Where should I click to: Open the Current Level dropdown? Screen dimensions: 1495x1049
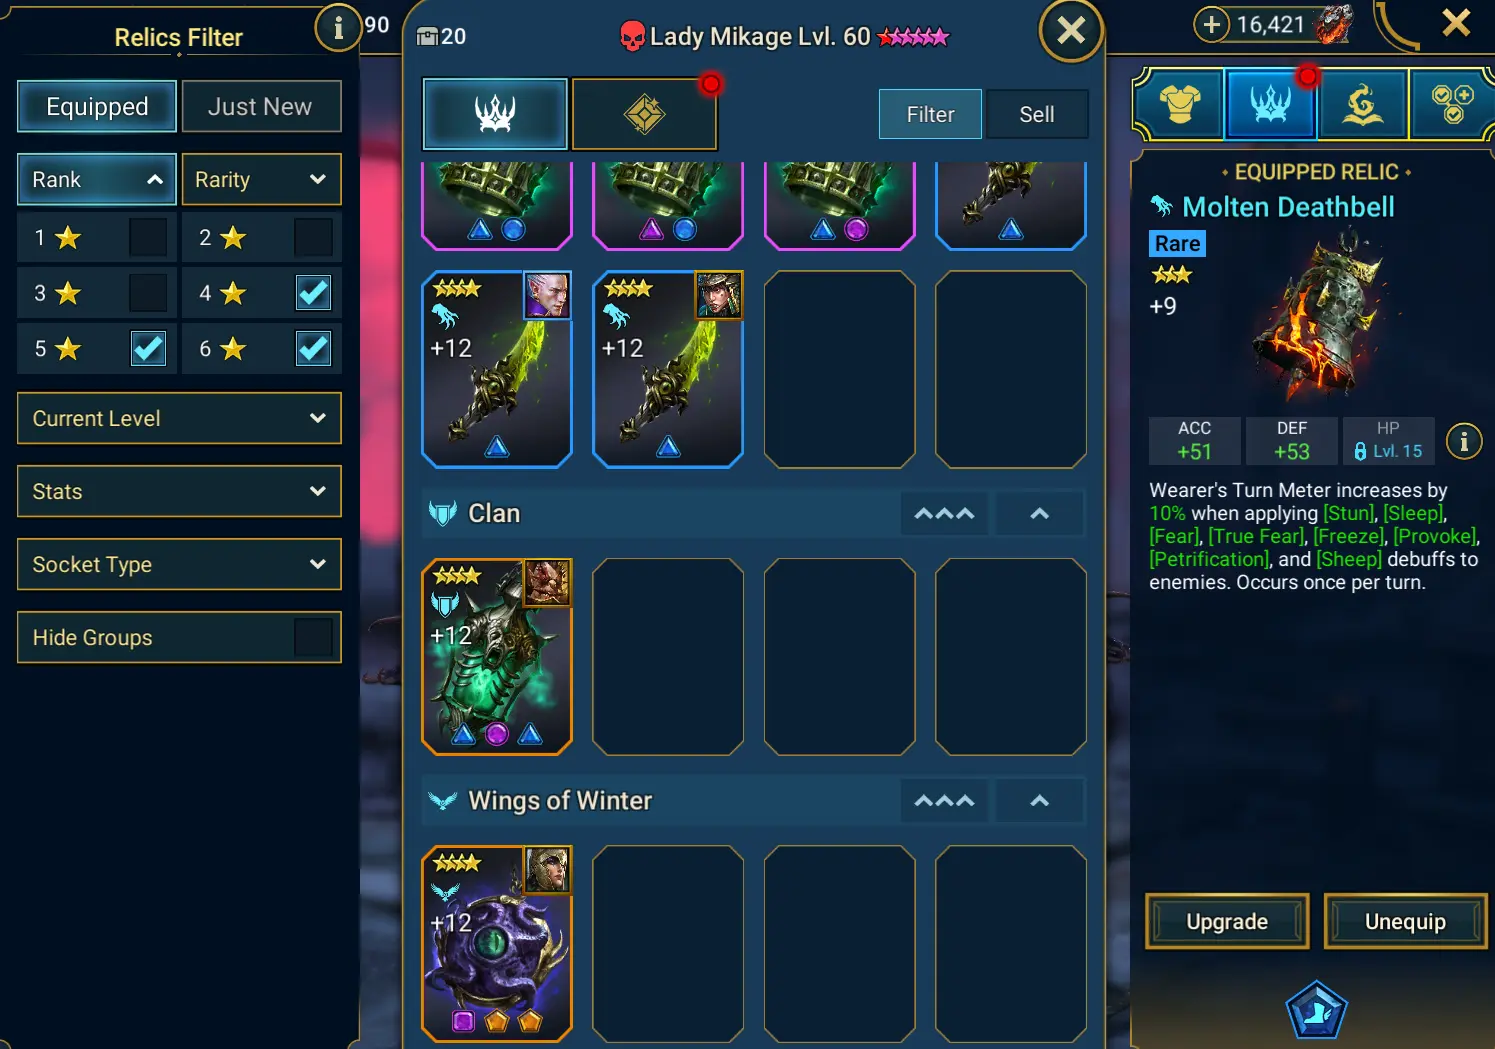179,418
